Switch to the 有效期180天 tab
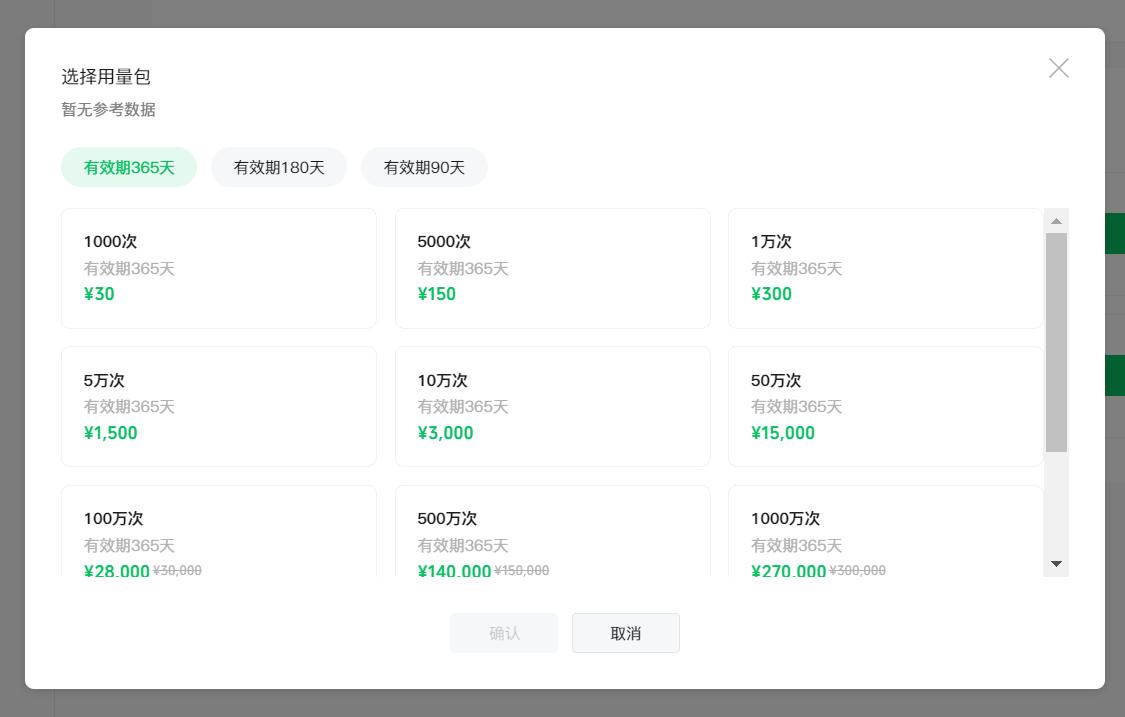 tap(279, 167)
